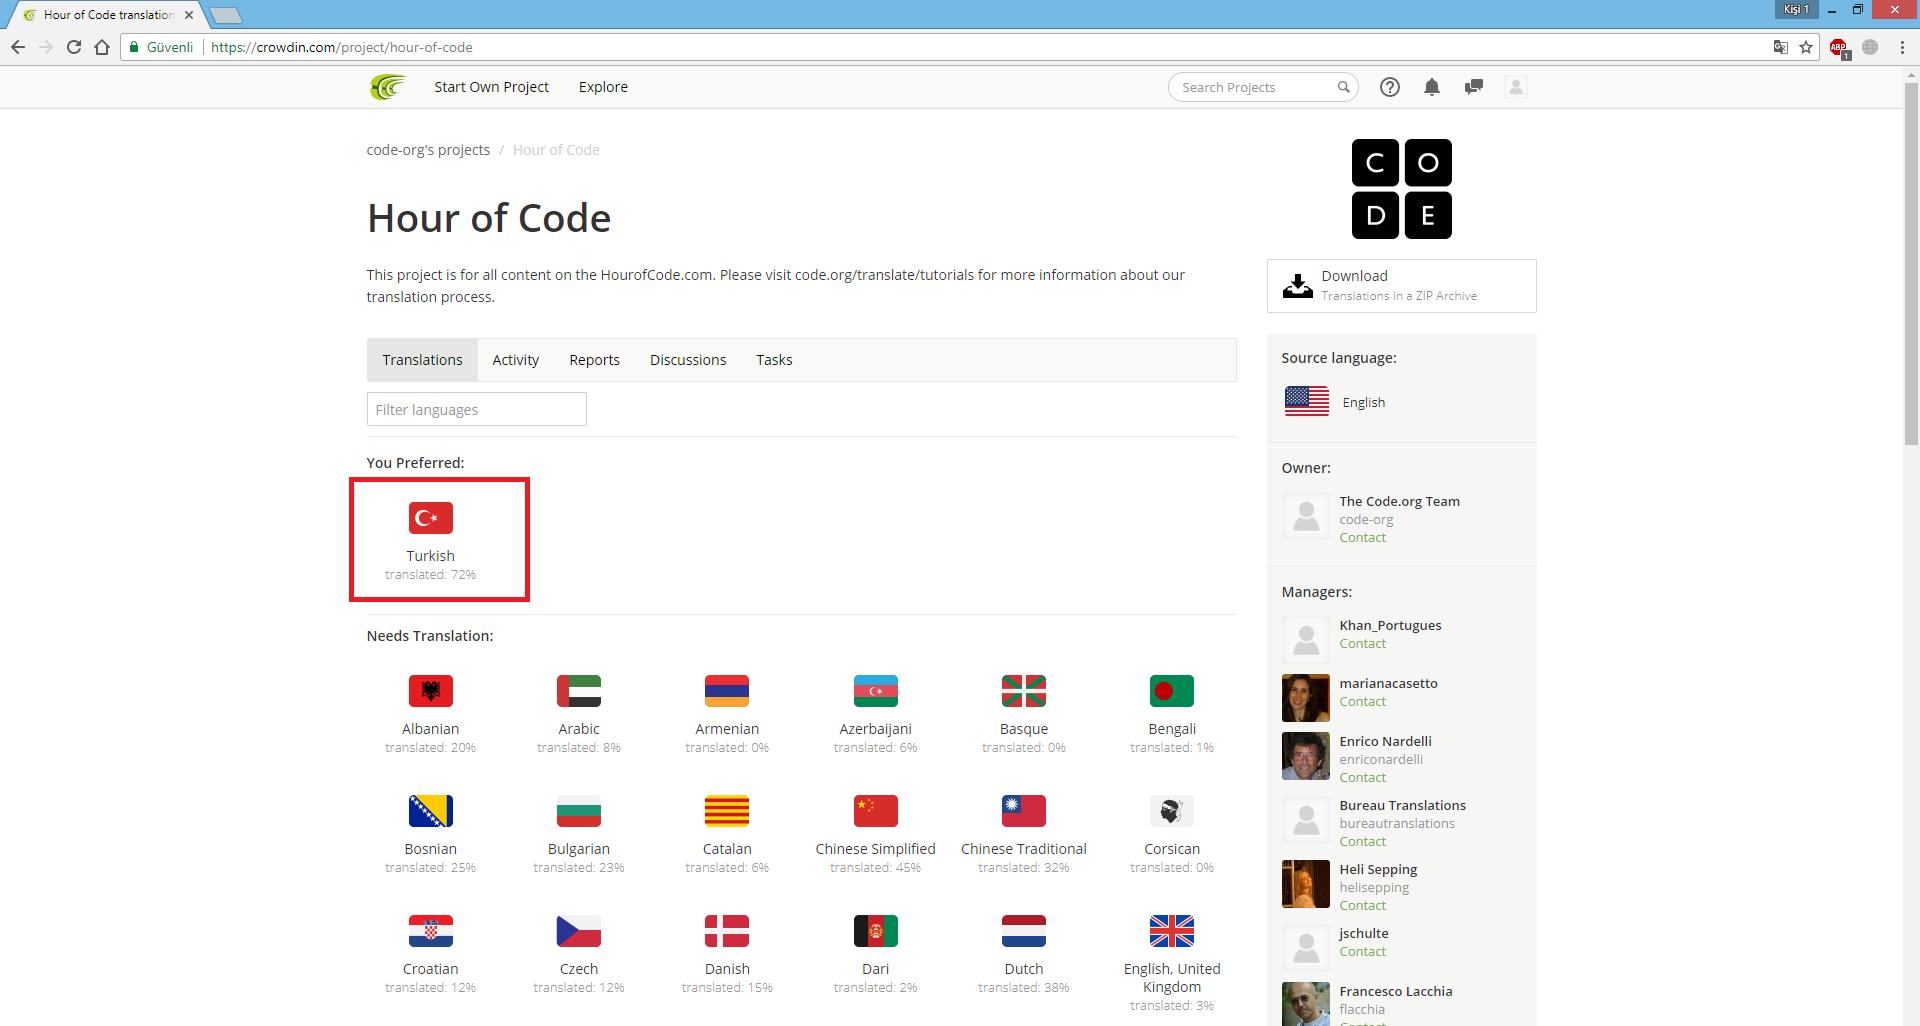Switch to the Translations tab
This screenshot has width=1920, height=1026.
point(422,360)
